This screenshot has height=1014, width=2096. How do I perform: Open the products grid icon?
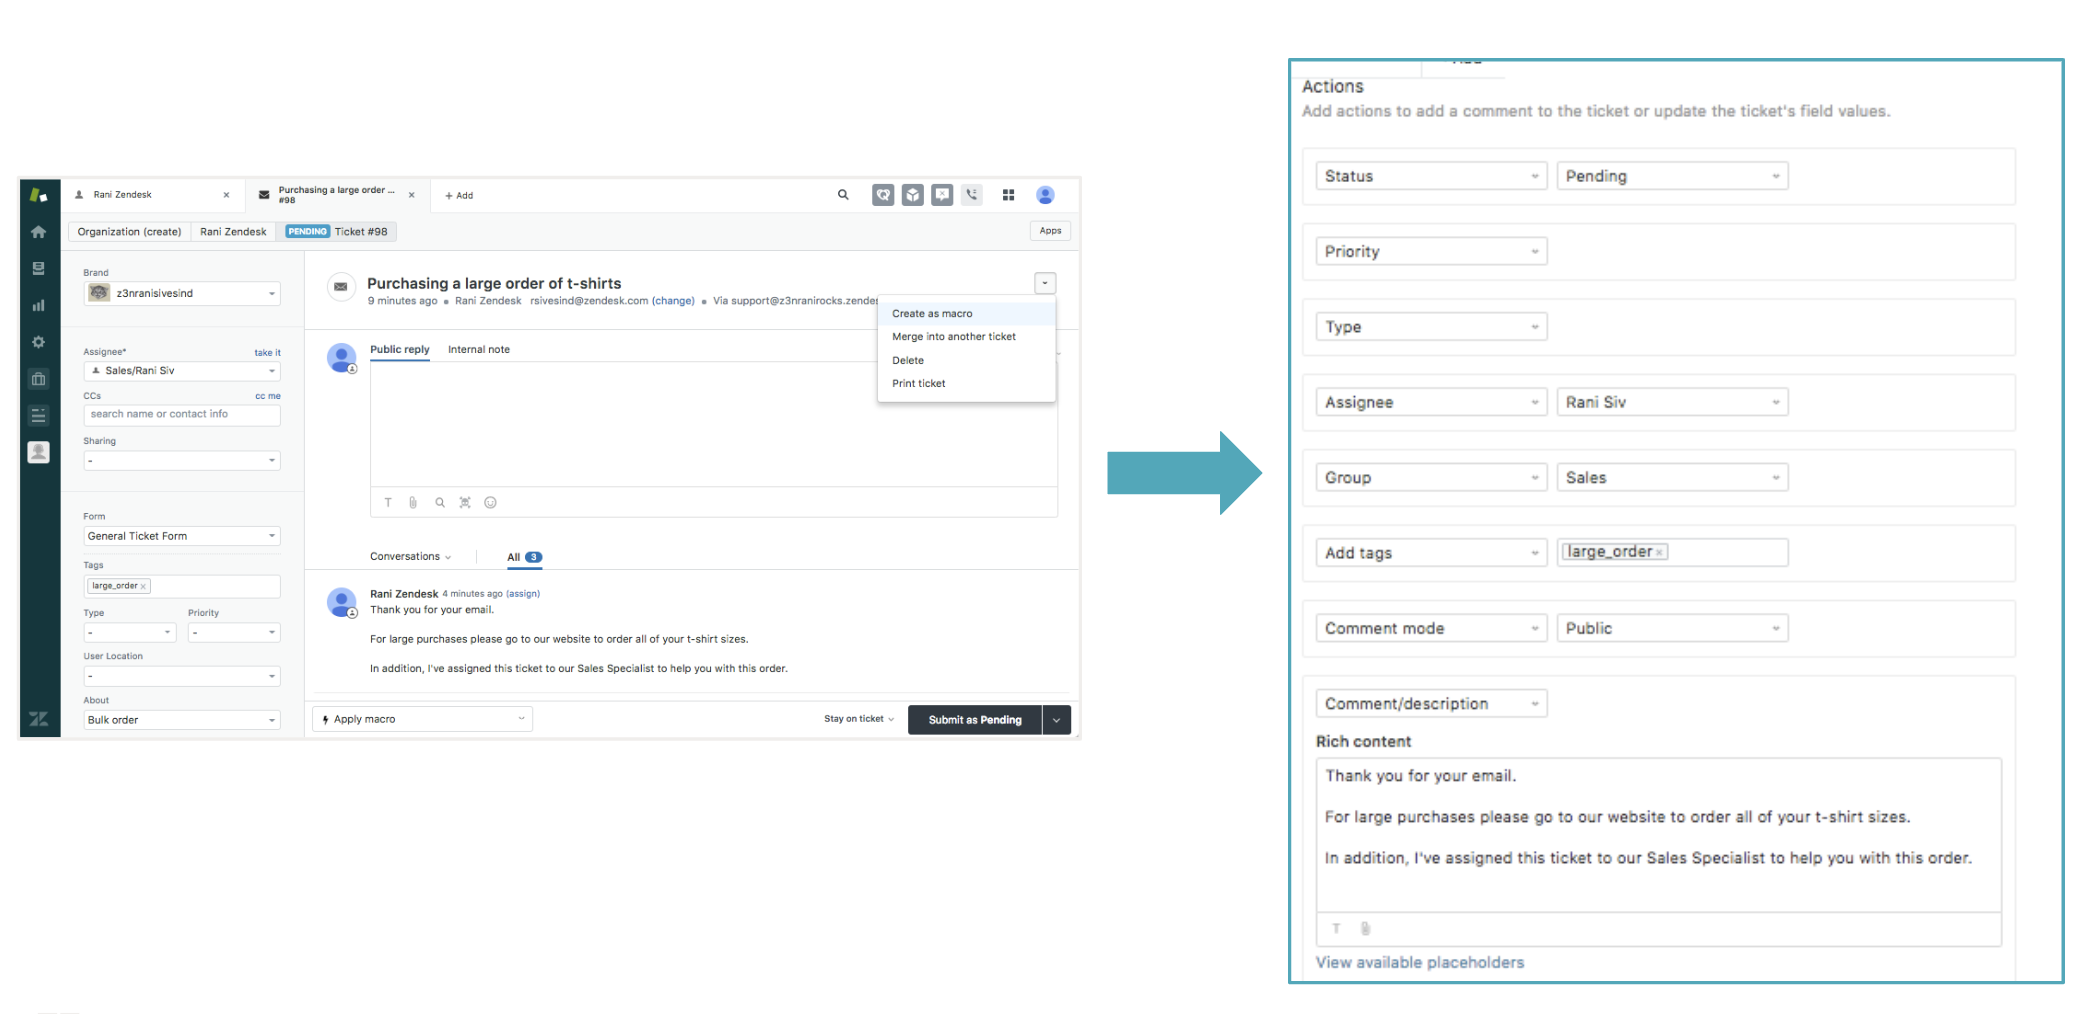[1008, 195]
